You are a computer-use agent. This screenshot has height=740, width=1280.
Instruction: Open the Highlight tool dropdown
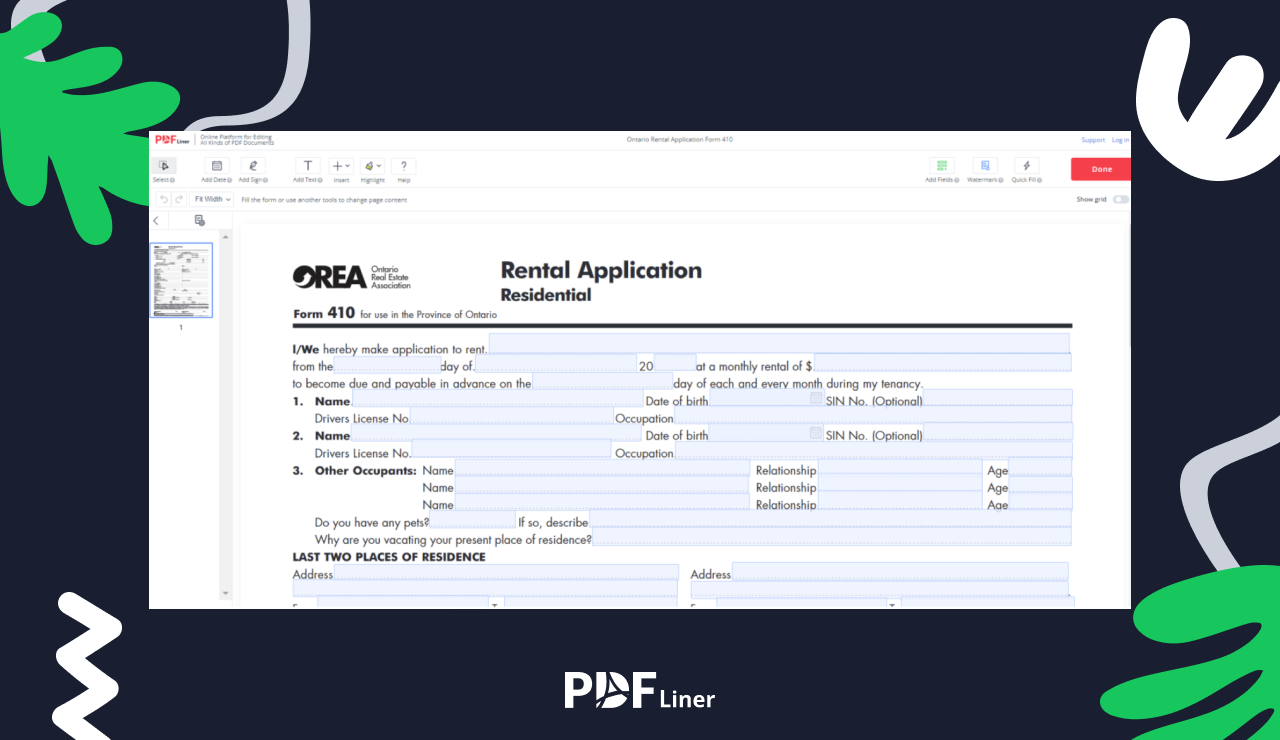coord(372,166)
